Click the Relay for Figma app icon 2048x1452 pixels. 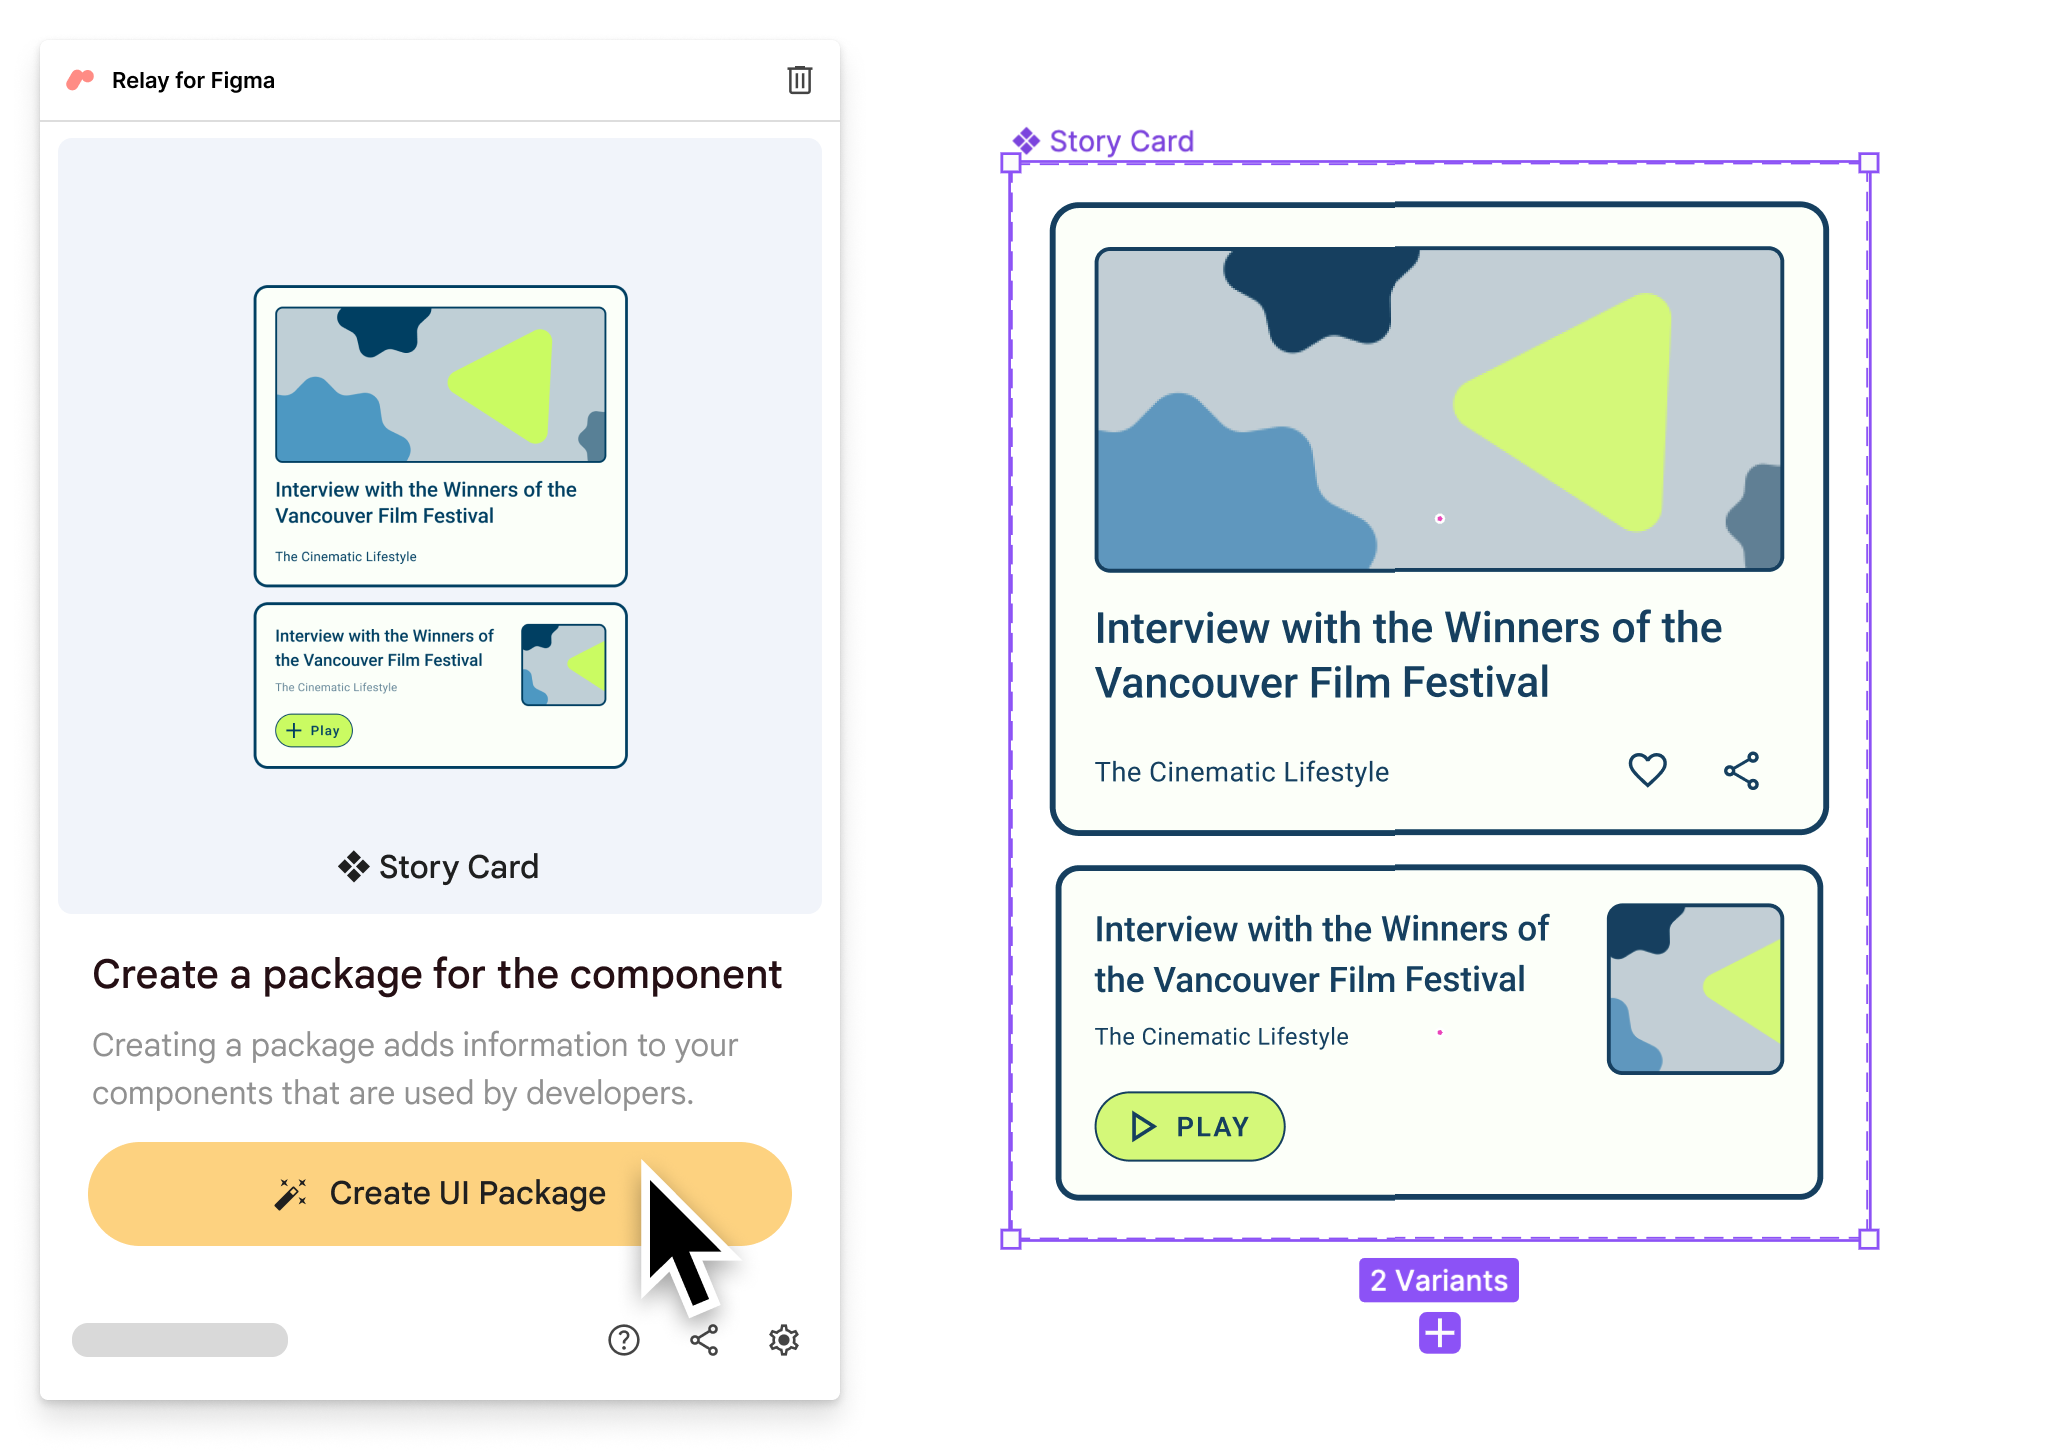tap(82, 80)
